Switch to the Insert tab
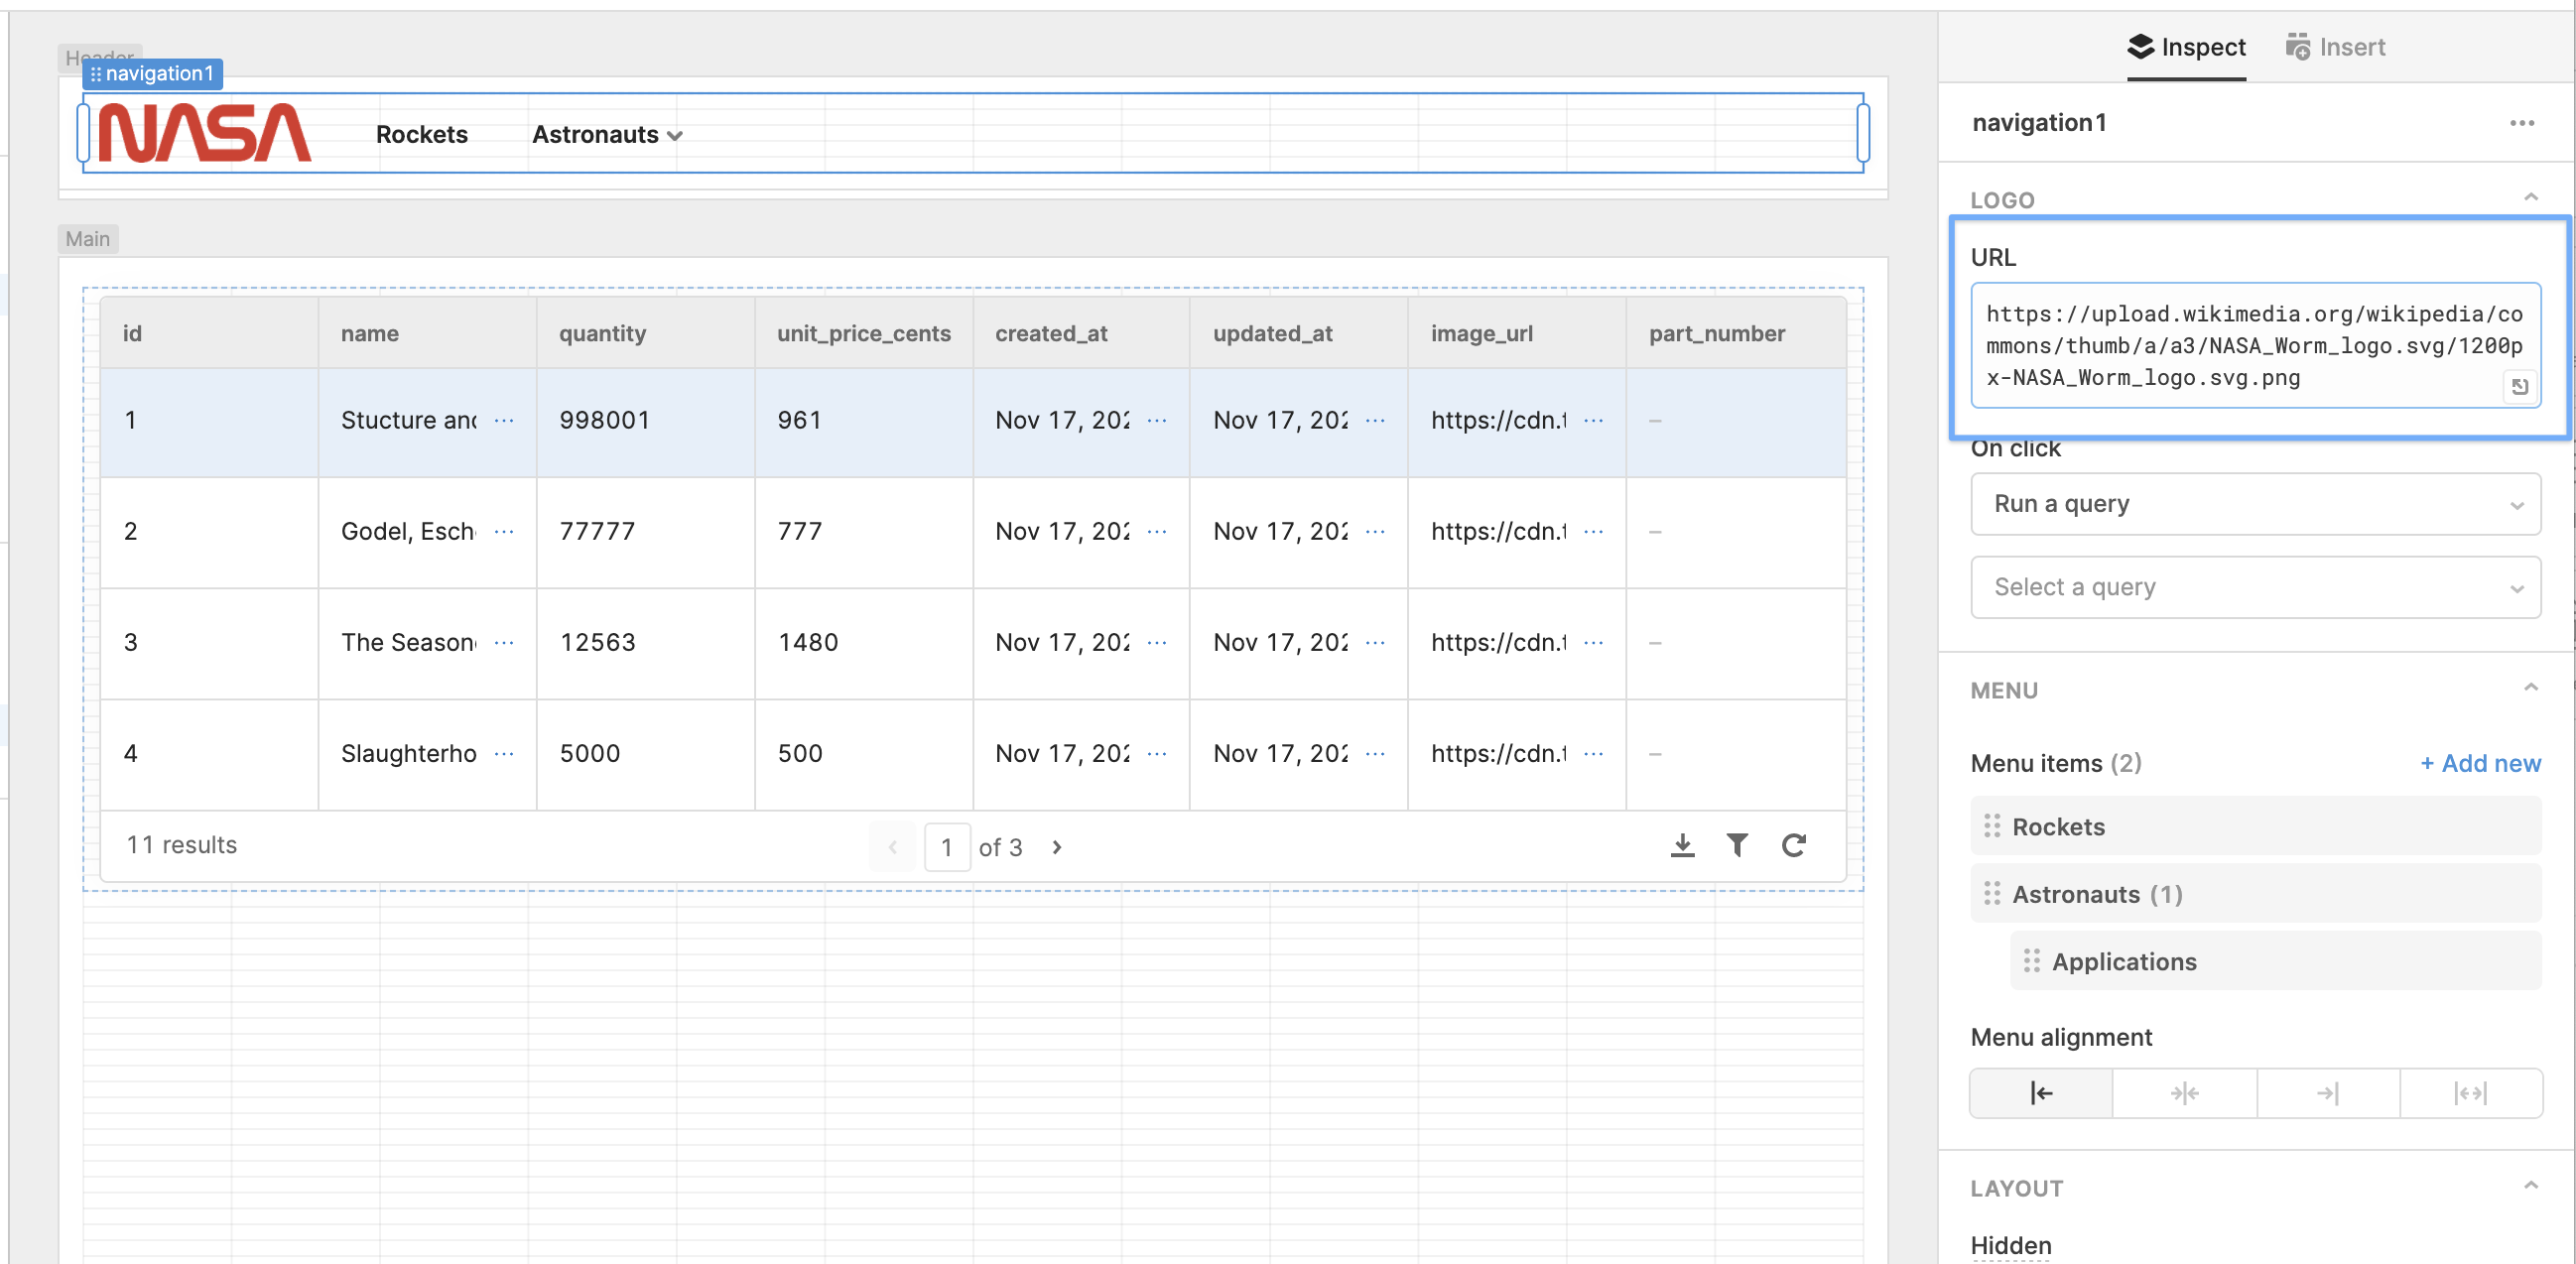 (2335, 47)
